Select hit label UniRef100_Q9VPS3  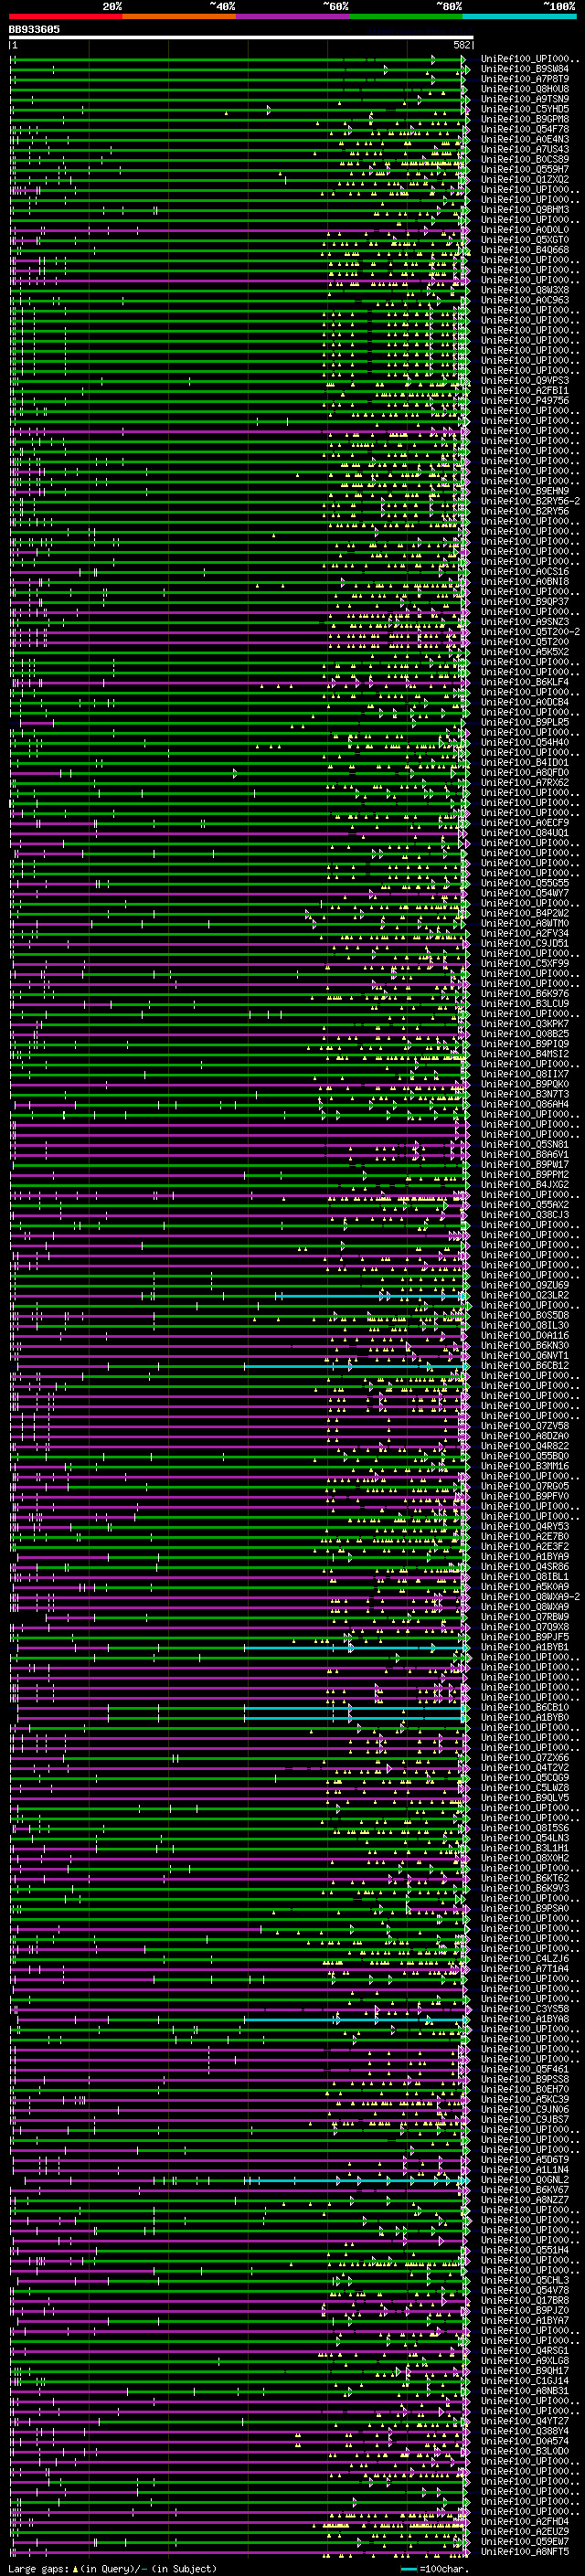(x=525, y=380)
